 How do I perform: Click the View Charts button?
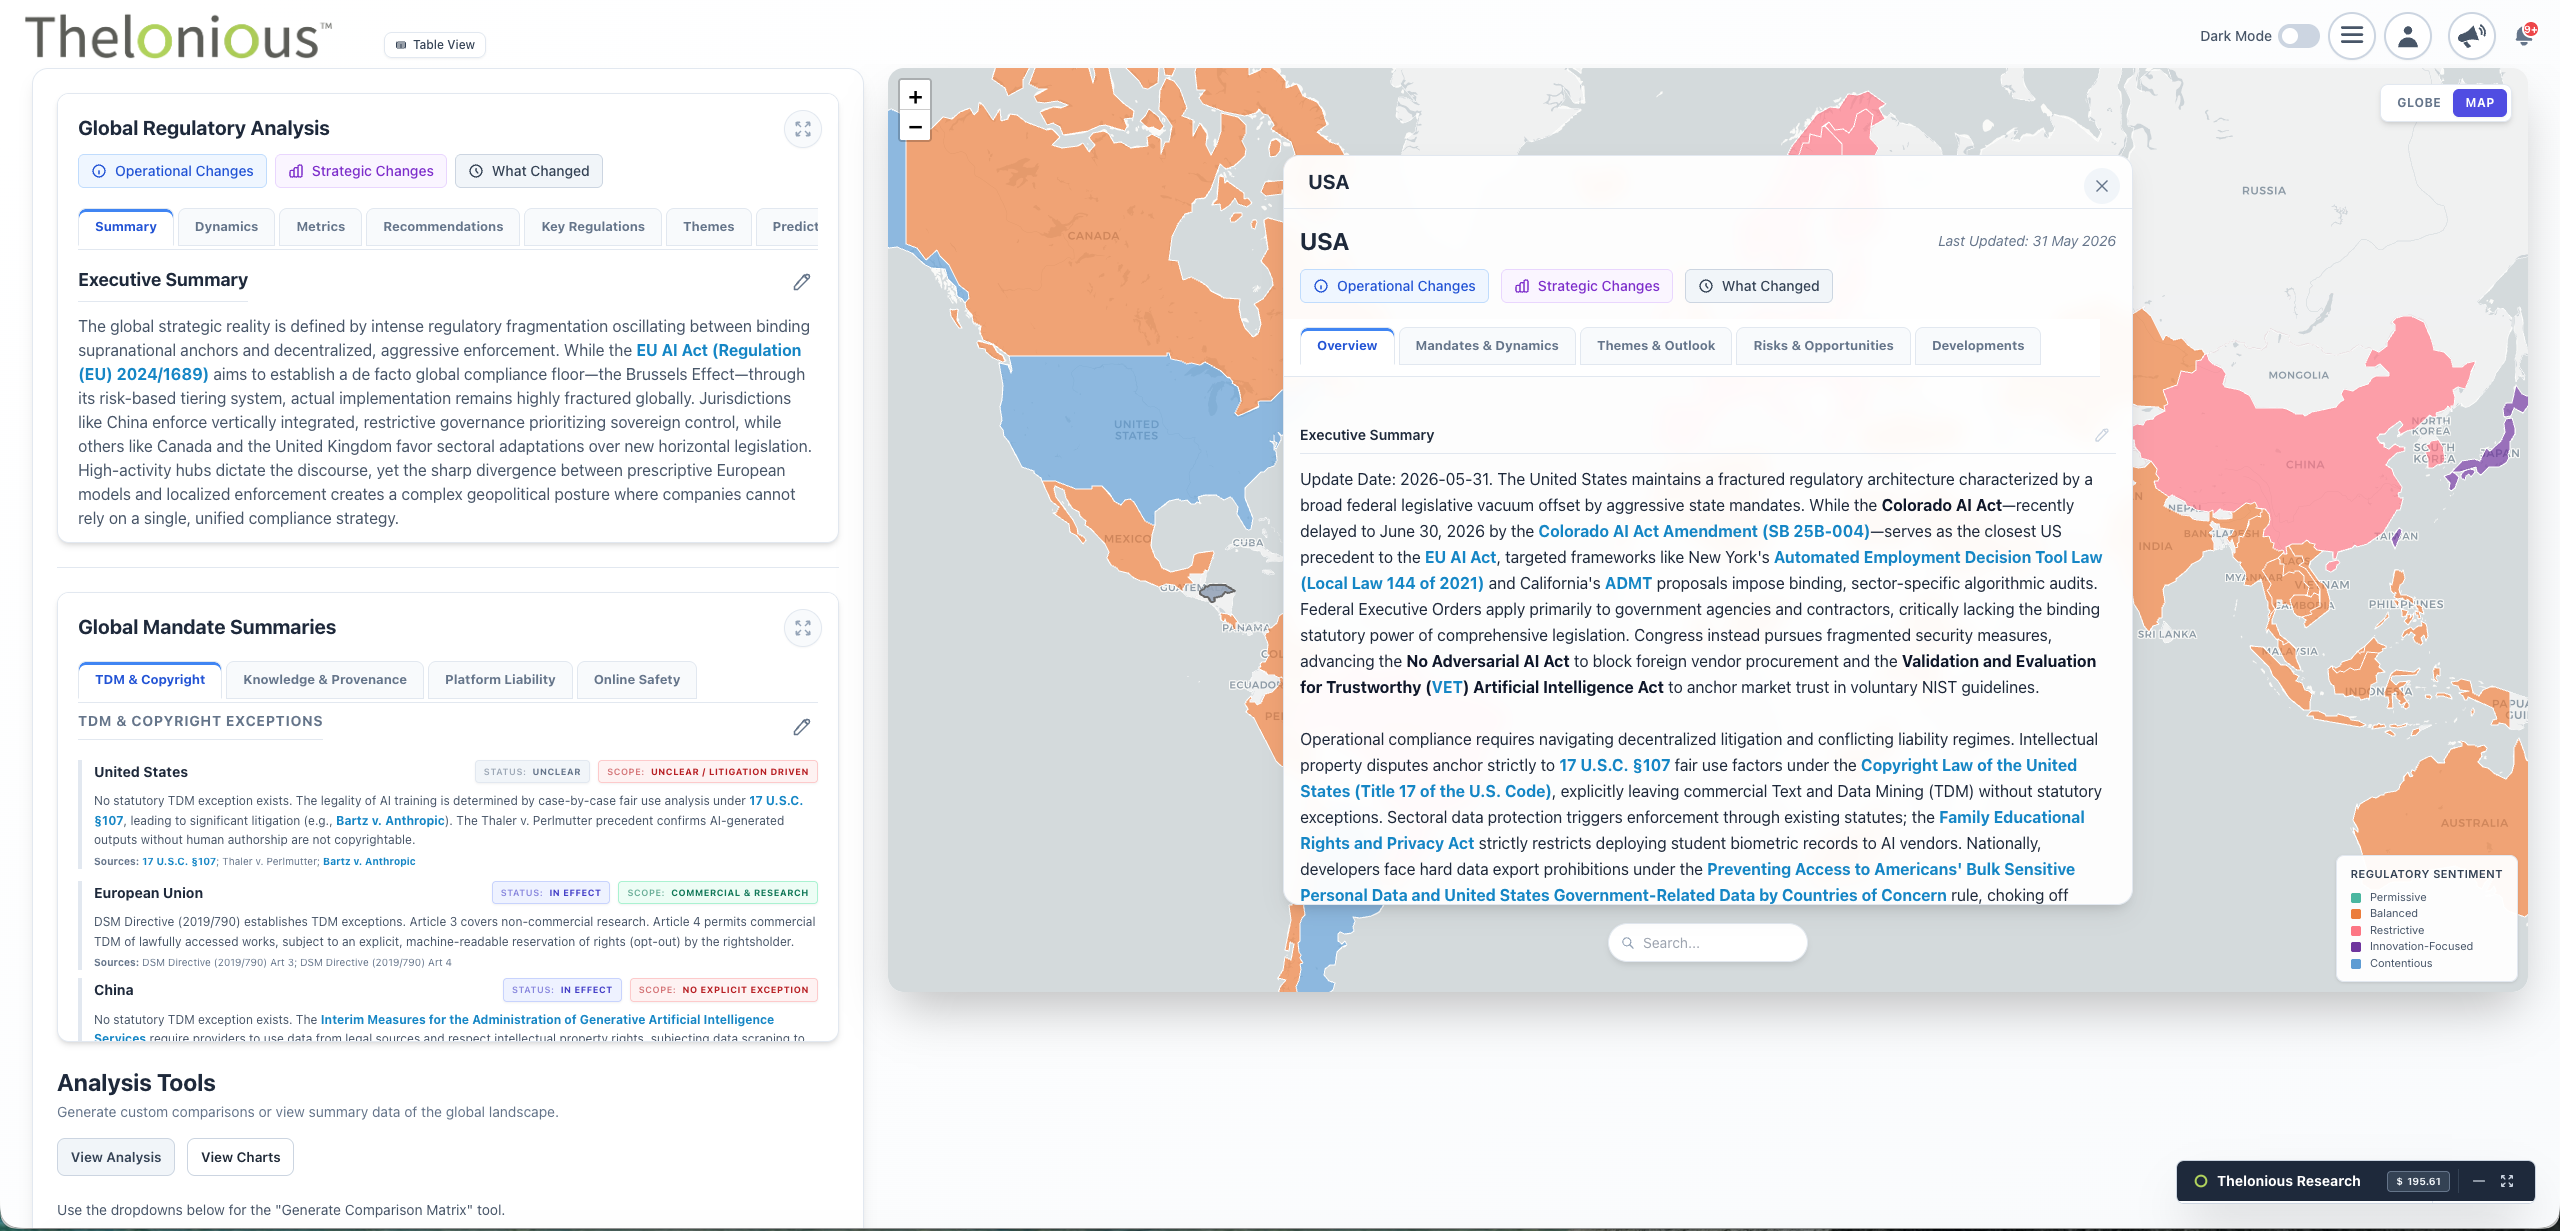coord(241,1157)
